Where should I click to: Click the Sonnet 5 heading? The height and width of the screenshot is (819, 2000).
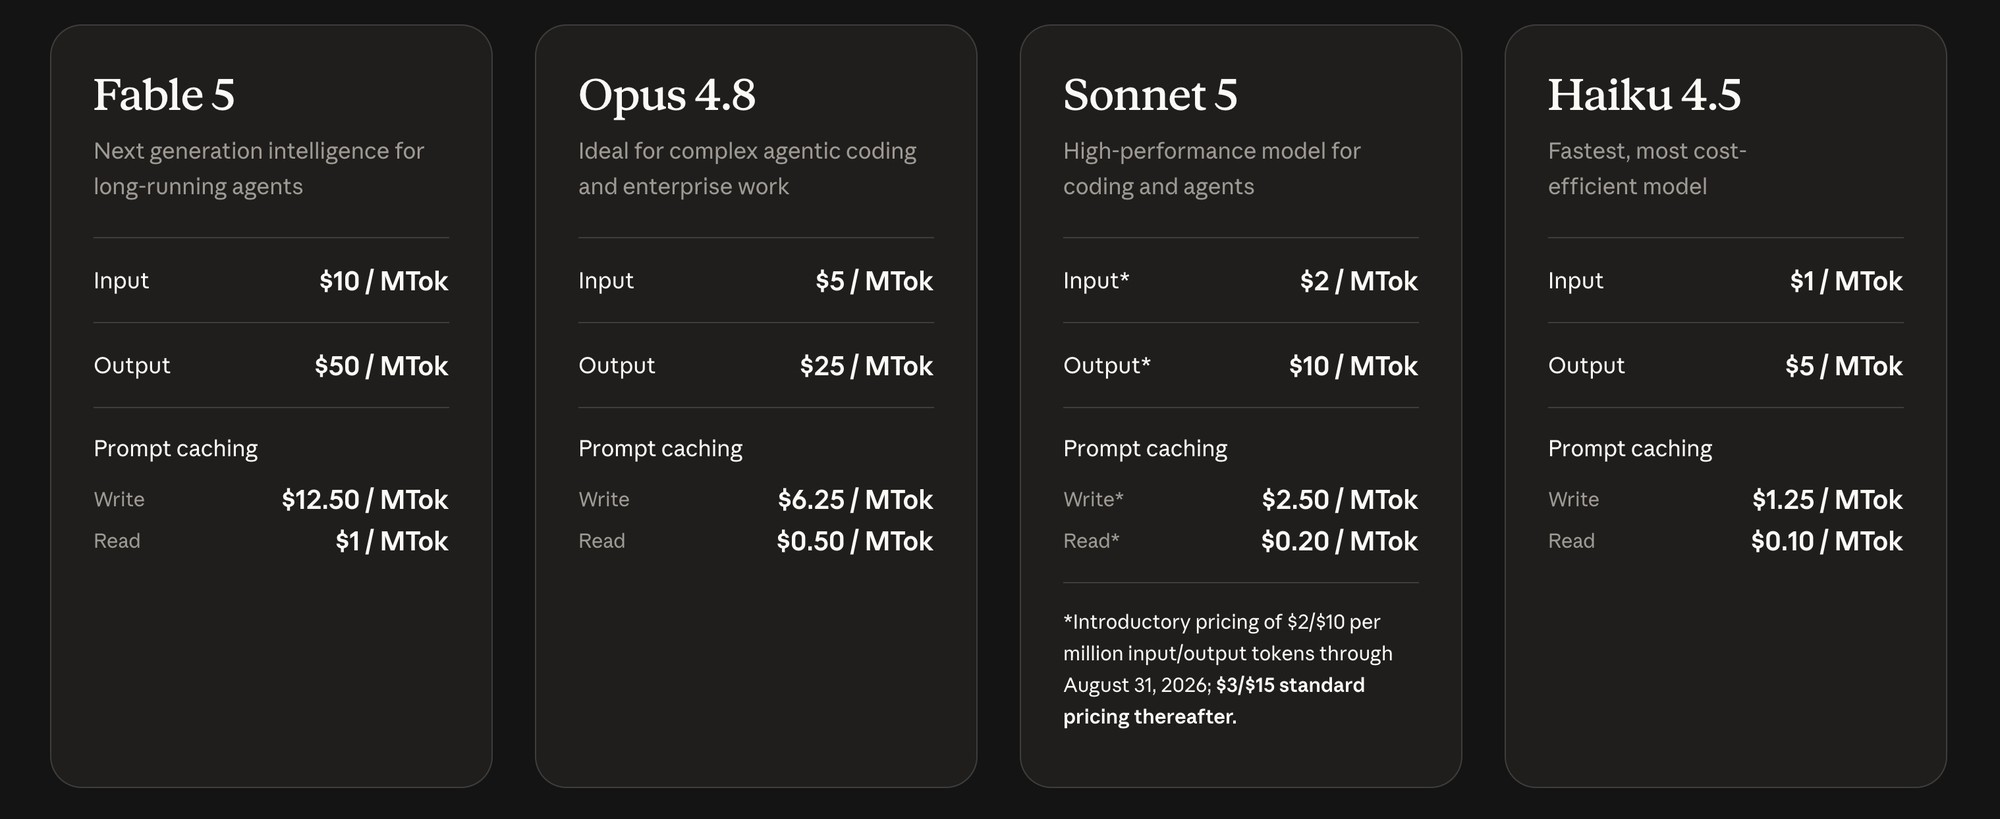pos(1150,95)
